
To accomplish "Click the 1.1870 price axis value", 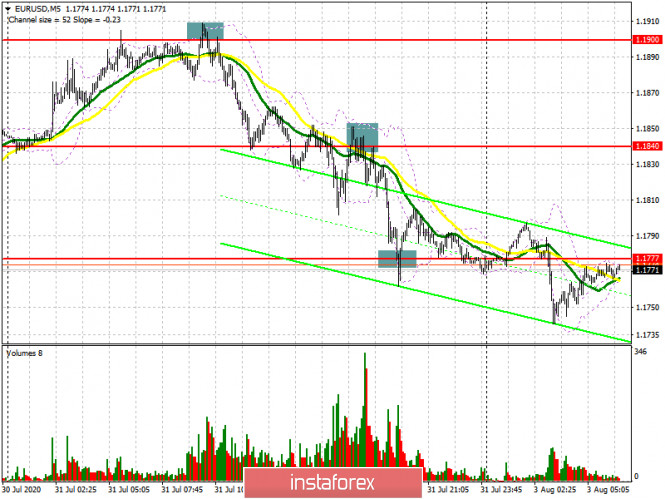I will tap(647, 93).
